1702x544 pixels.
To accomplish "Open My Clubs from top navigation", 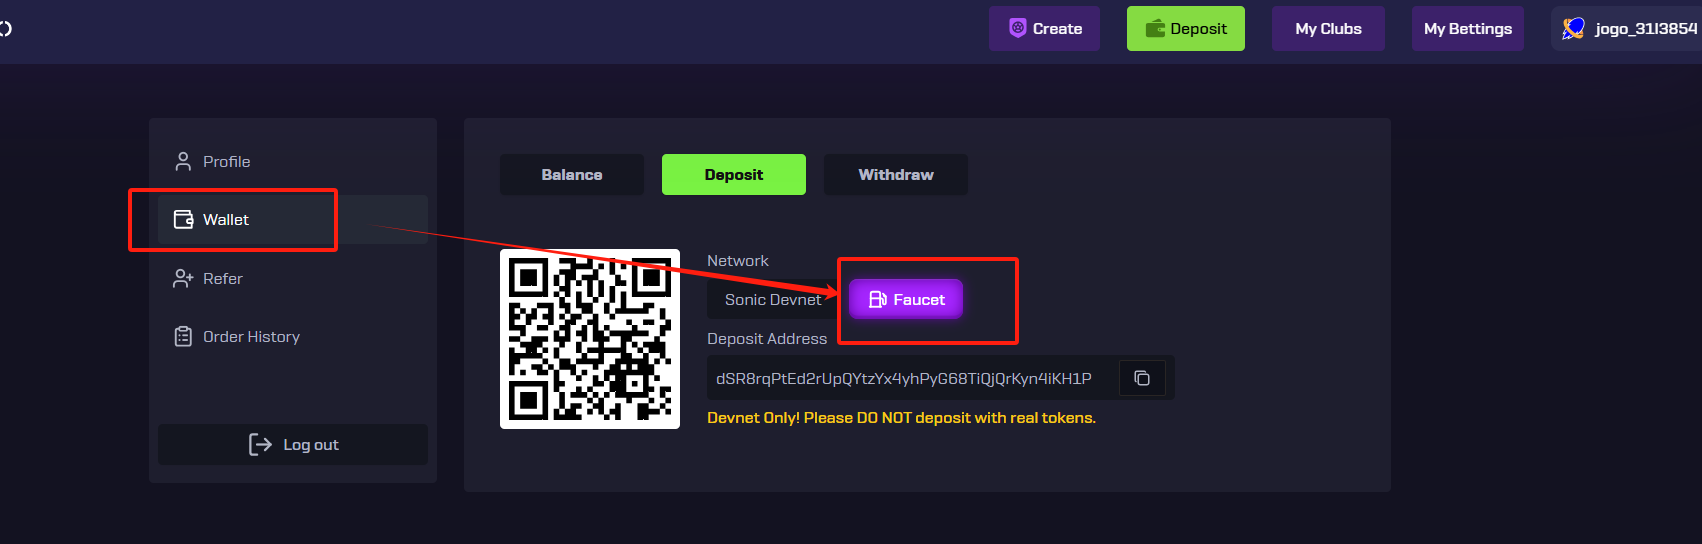I will point(1328,29).
